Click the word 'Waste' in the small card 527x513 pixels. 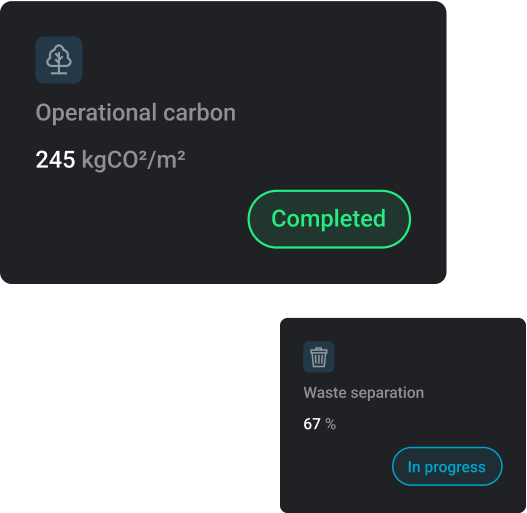(x=325, y=393)
